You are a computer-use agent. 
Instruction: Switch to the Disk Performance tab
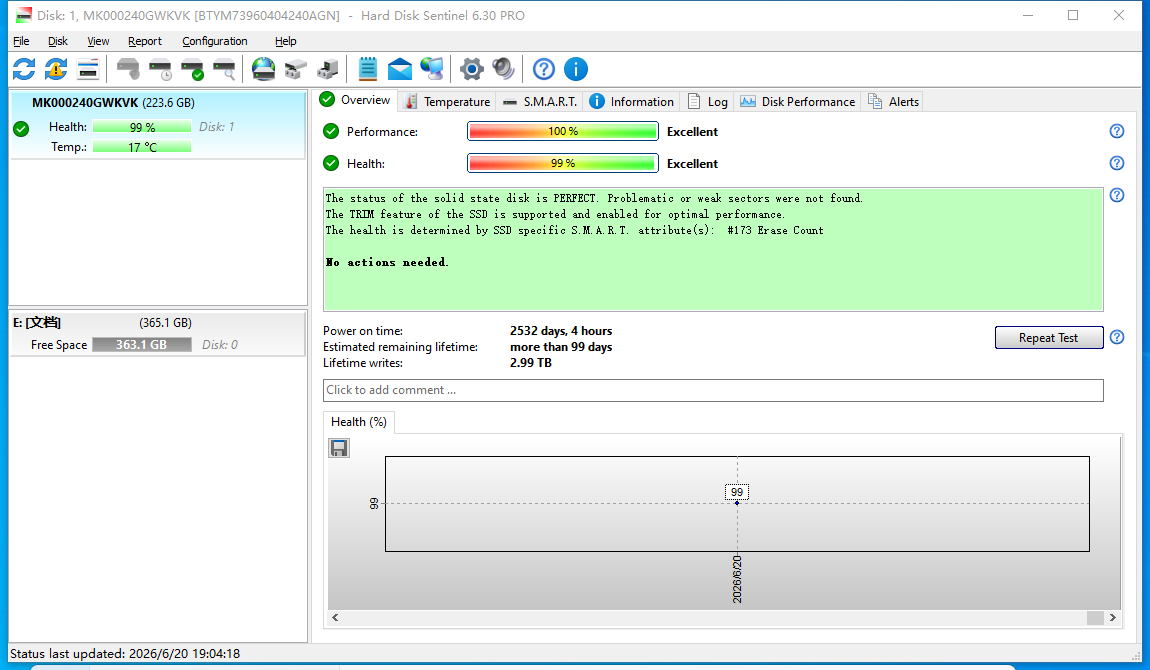point(798,102)
